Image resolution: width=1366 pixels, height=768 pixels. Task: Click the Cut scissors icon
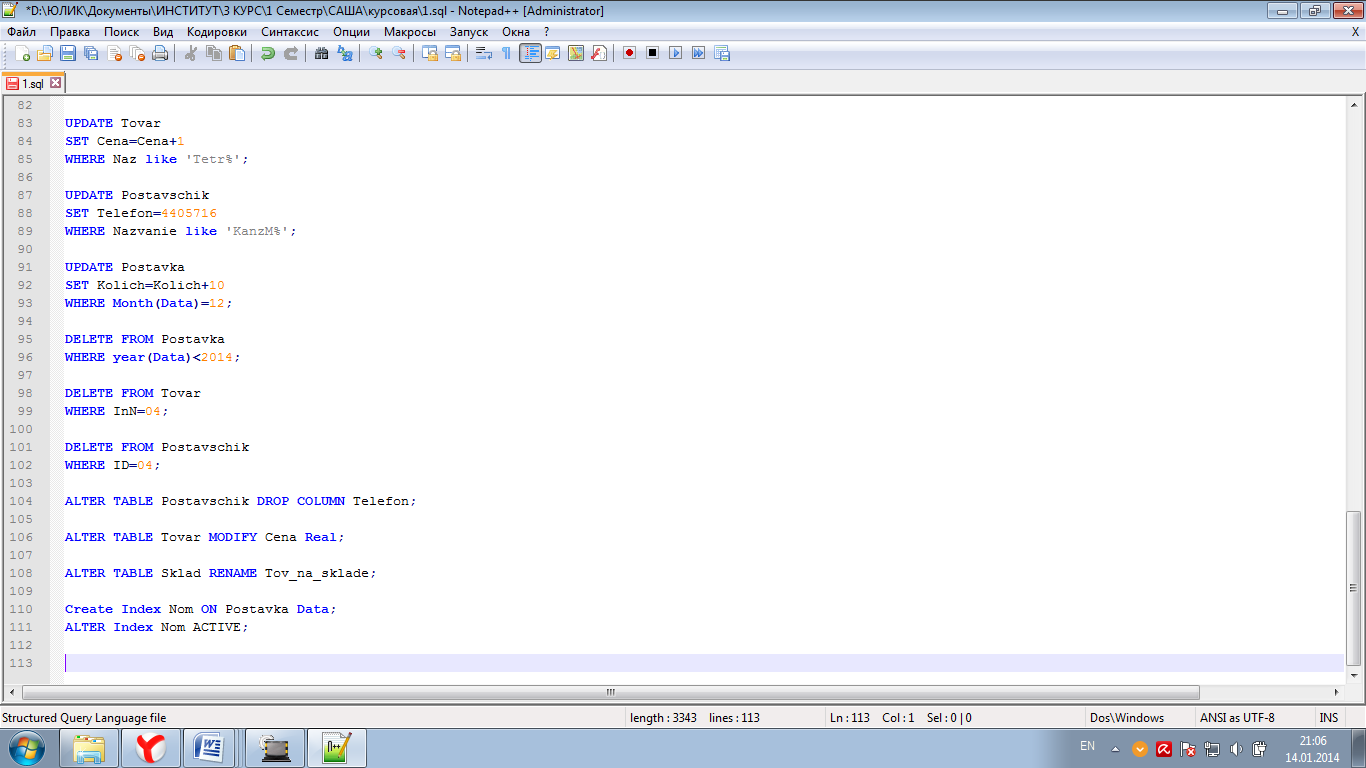coord(190,53)
